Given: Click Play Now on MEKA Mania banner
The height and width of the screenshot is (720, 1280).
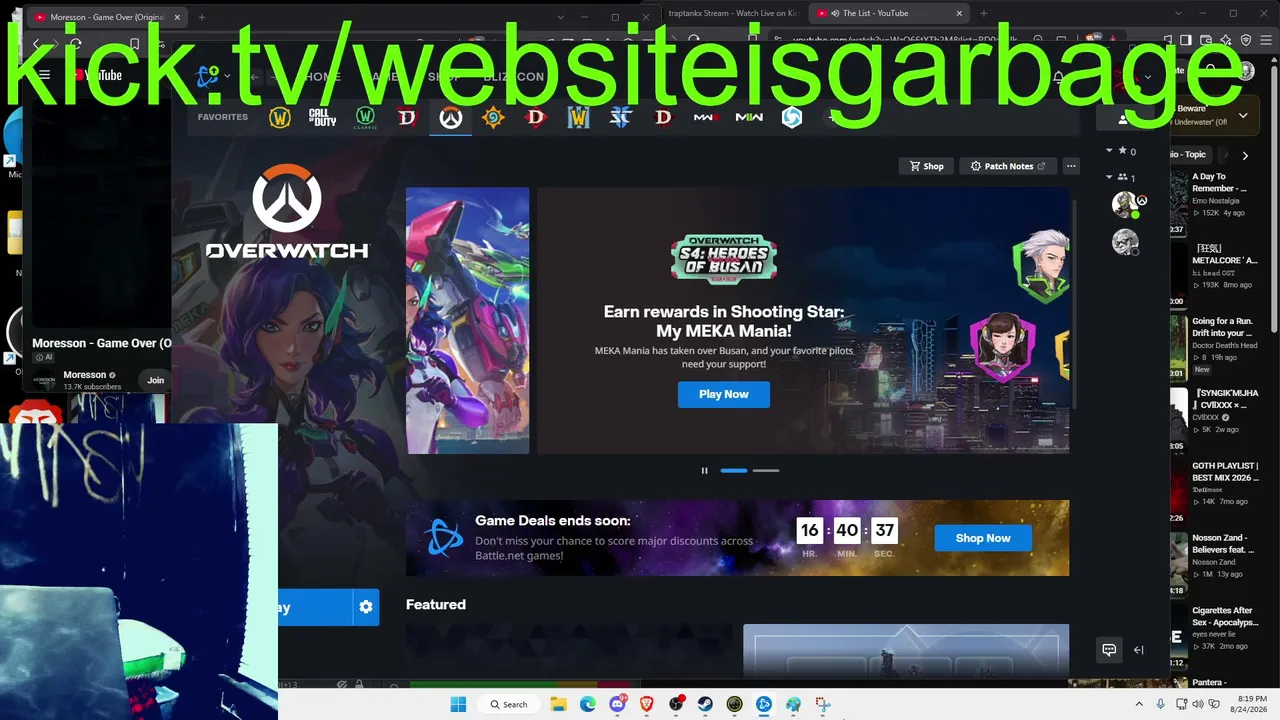Looking at the screenshot, I should [x=724, y=394].
